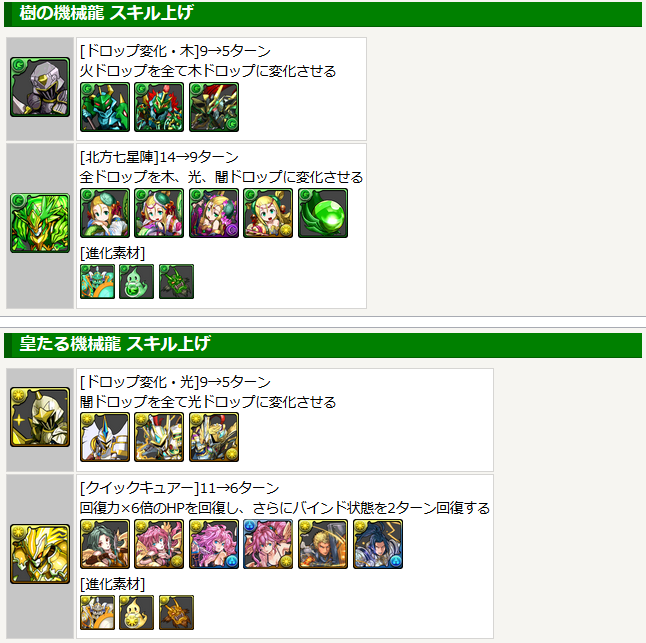Click the teal mech evolution material thumbnail
This screenshot has height=643, width=646.
[x=97, y=281]
